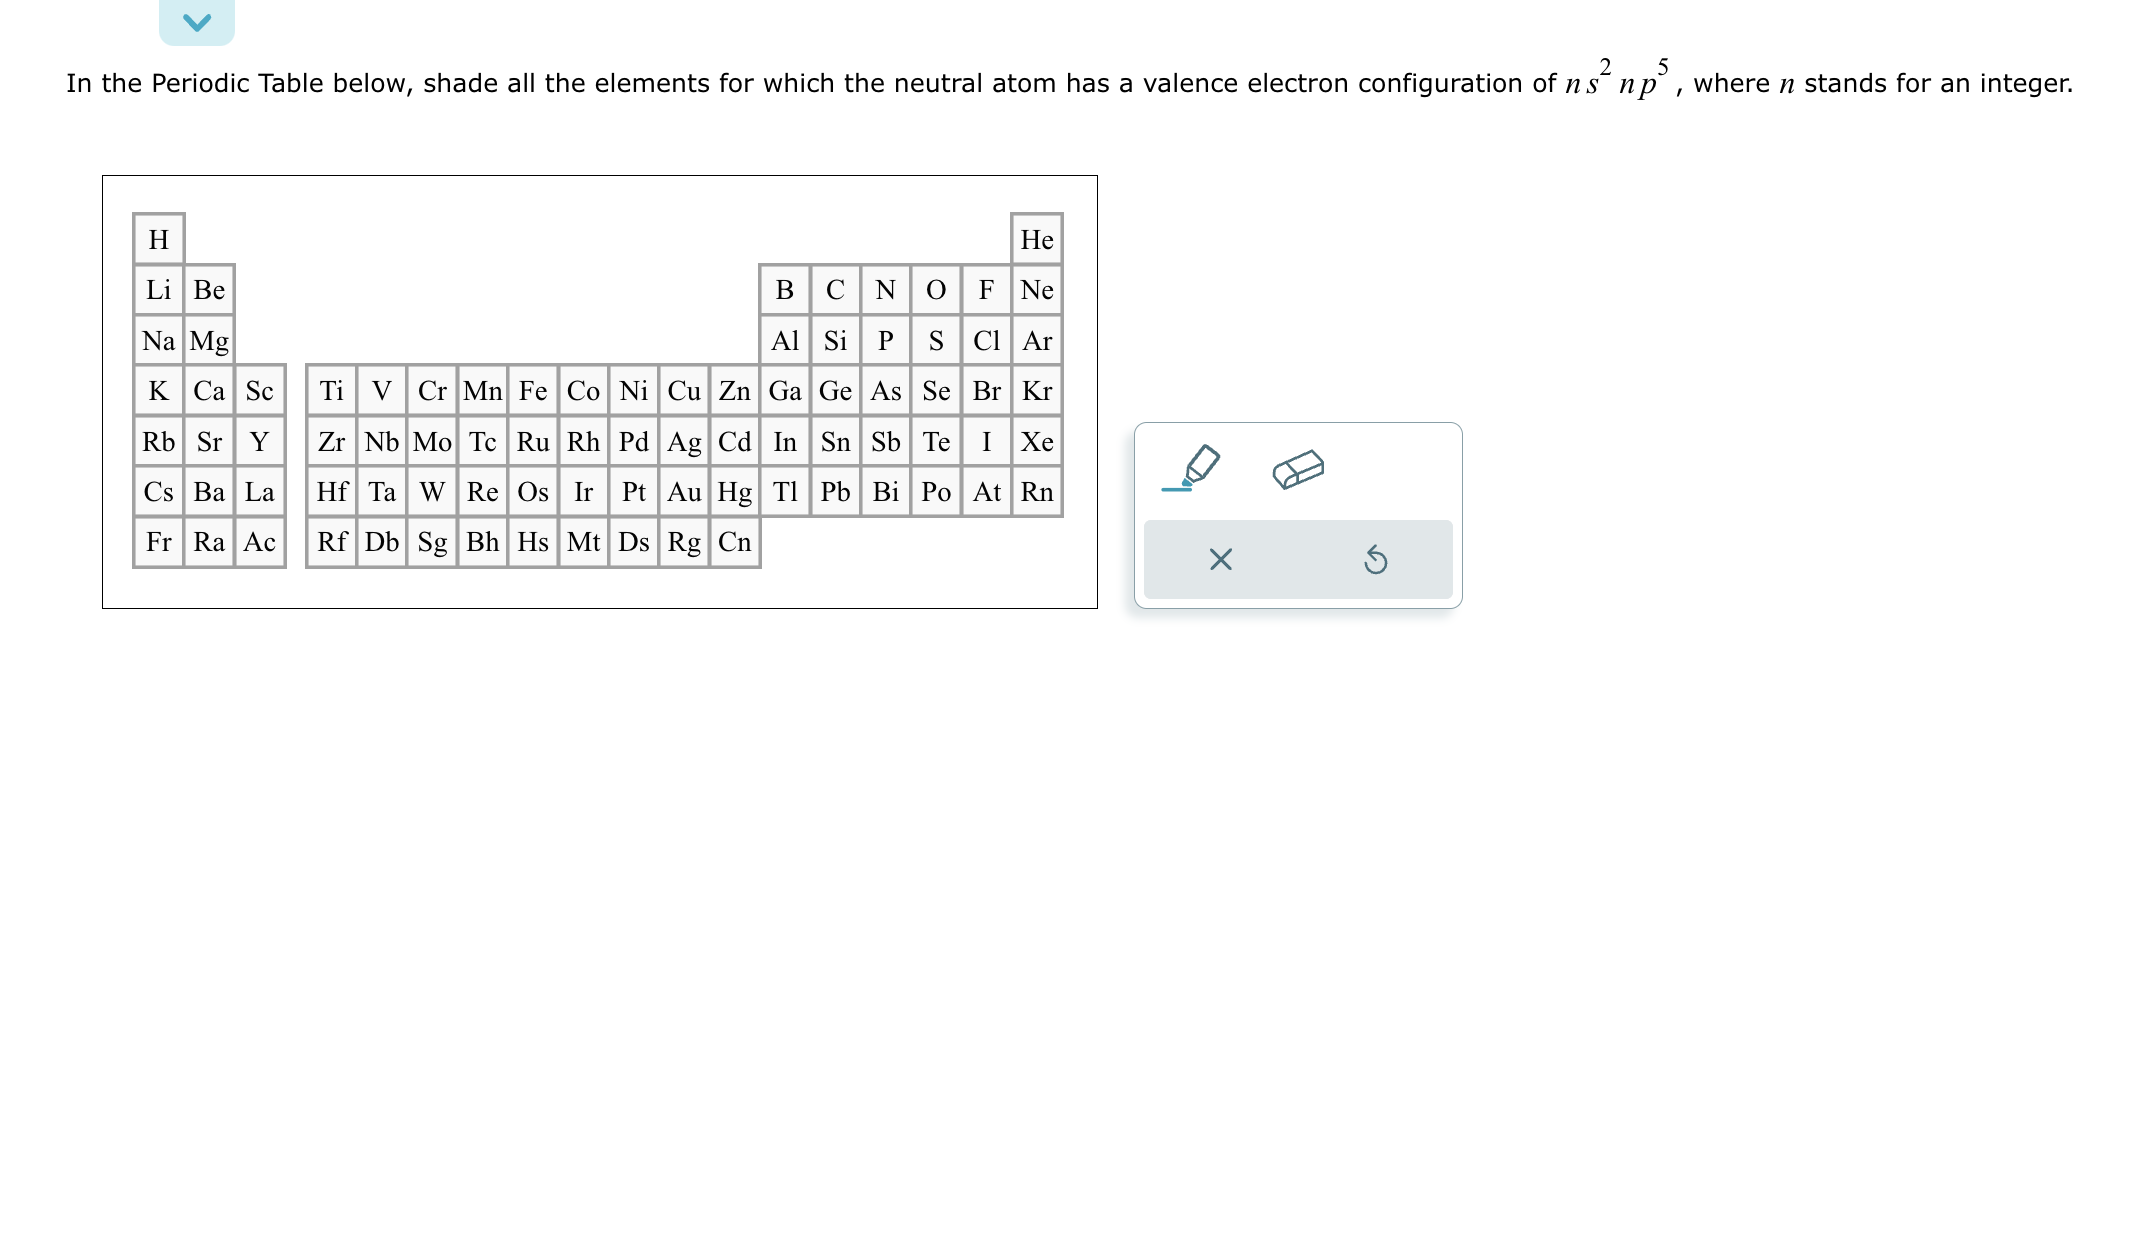
Task: Click the Uranium-row cell labeled Rf
Action: point(334,543)
